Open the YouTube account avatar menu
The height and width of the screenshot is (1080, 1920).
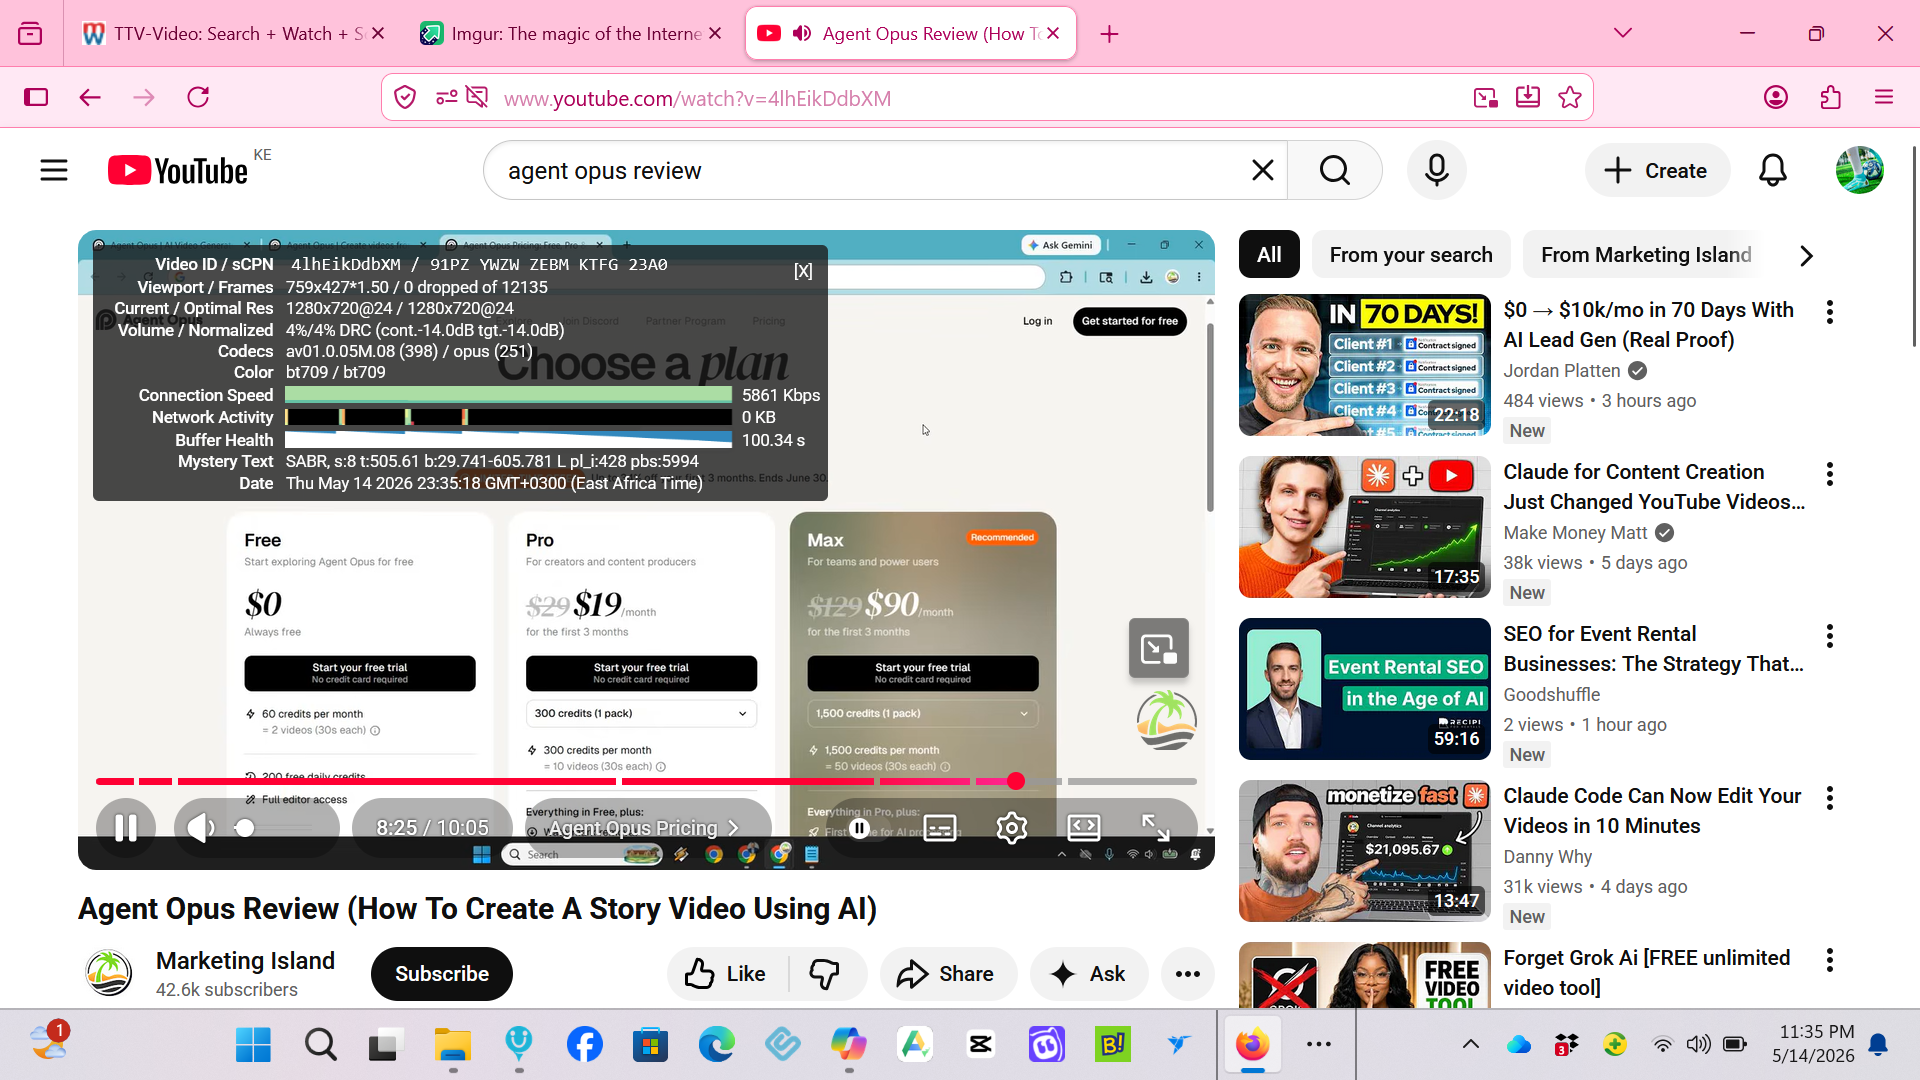pyautogui.click(x=1860, y=170)
